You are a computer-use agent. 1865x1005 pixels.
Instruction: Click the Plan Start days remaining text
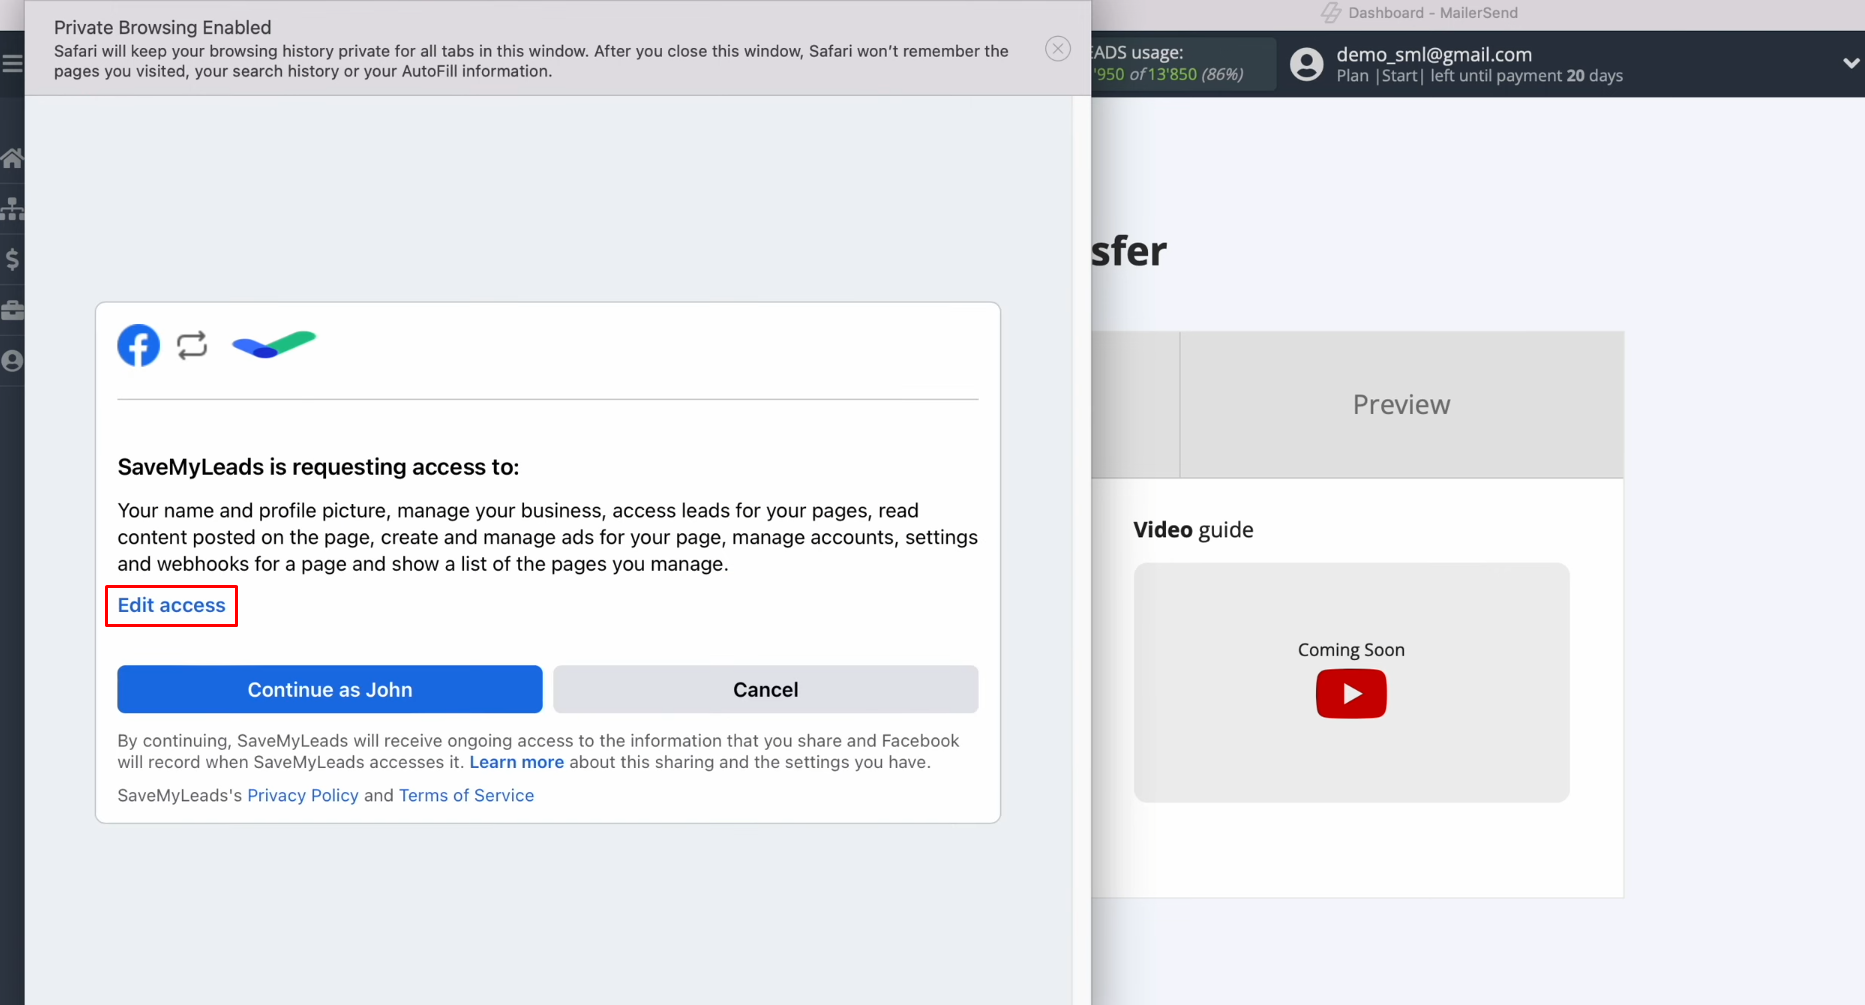pyautogui.click(x=1479, y=76)
